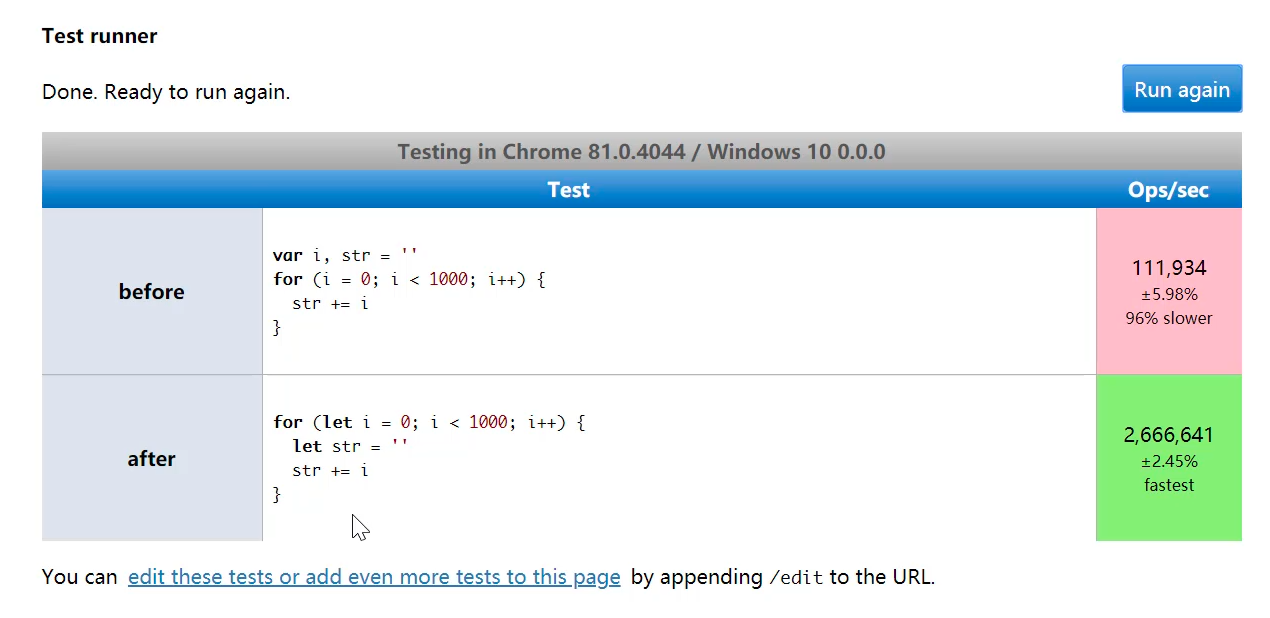This screenshot has height=618, width=1270.
Task: Open the edit these tests link
Action: coord(374,577)
